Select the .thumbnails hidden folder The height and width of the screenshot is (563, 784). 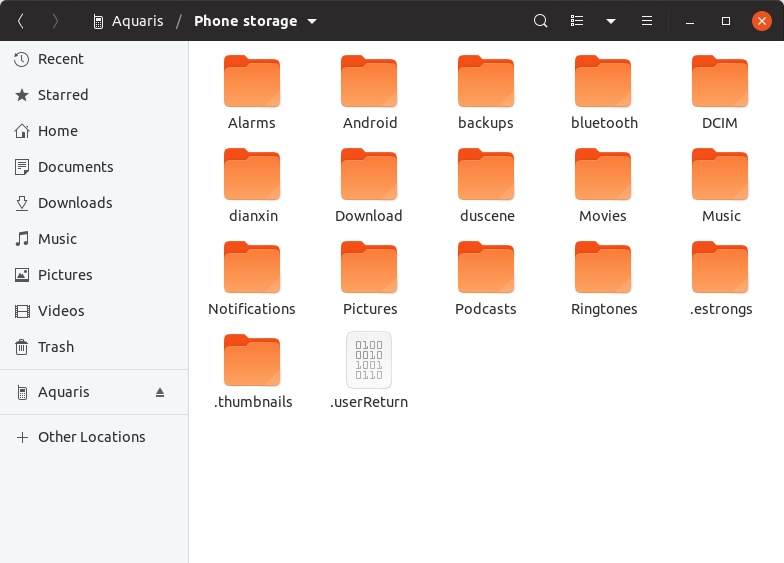point(252,362)
